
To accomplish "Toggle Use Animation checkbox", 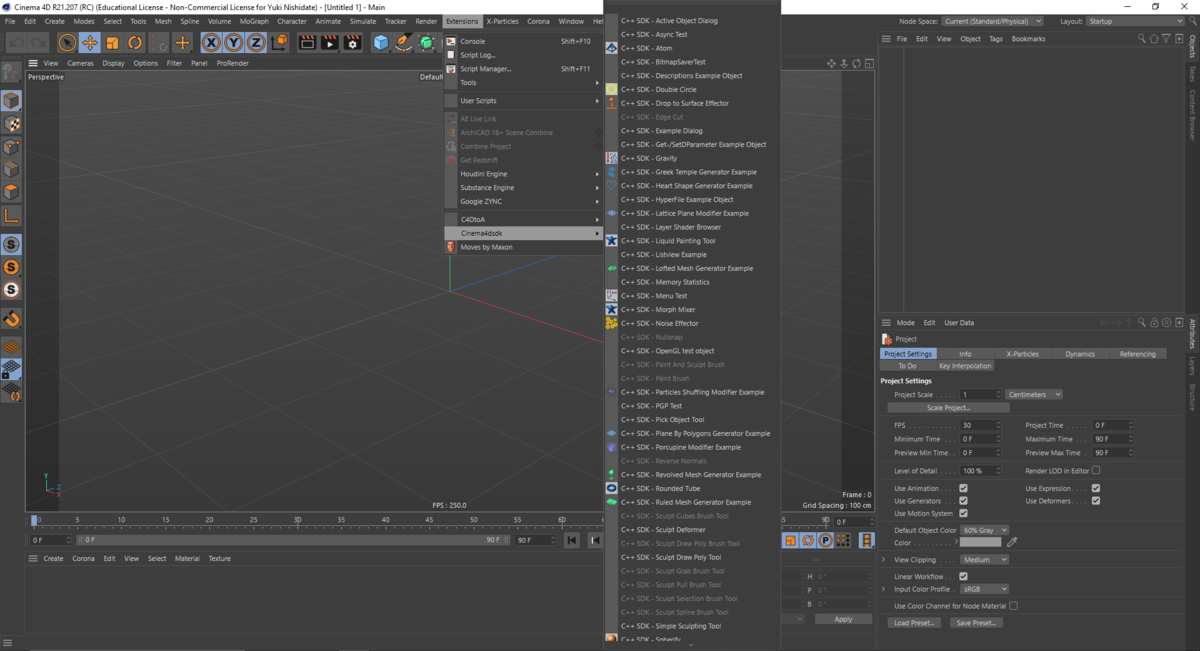I will click(x=963, y=488).
